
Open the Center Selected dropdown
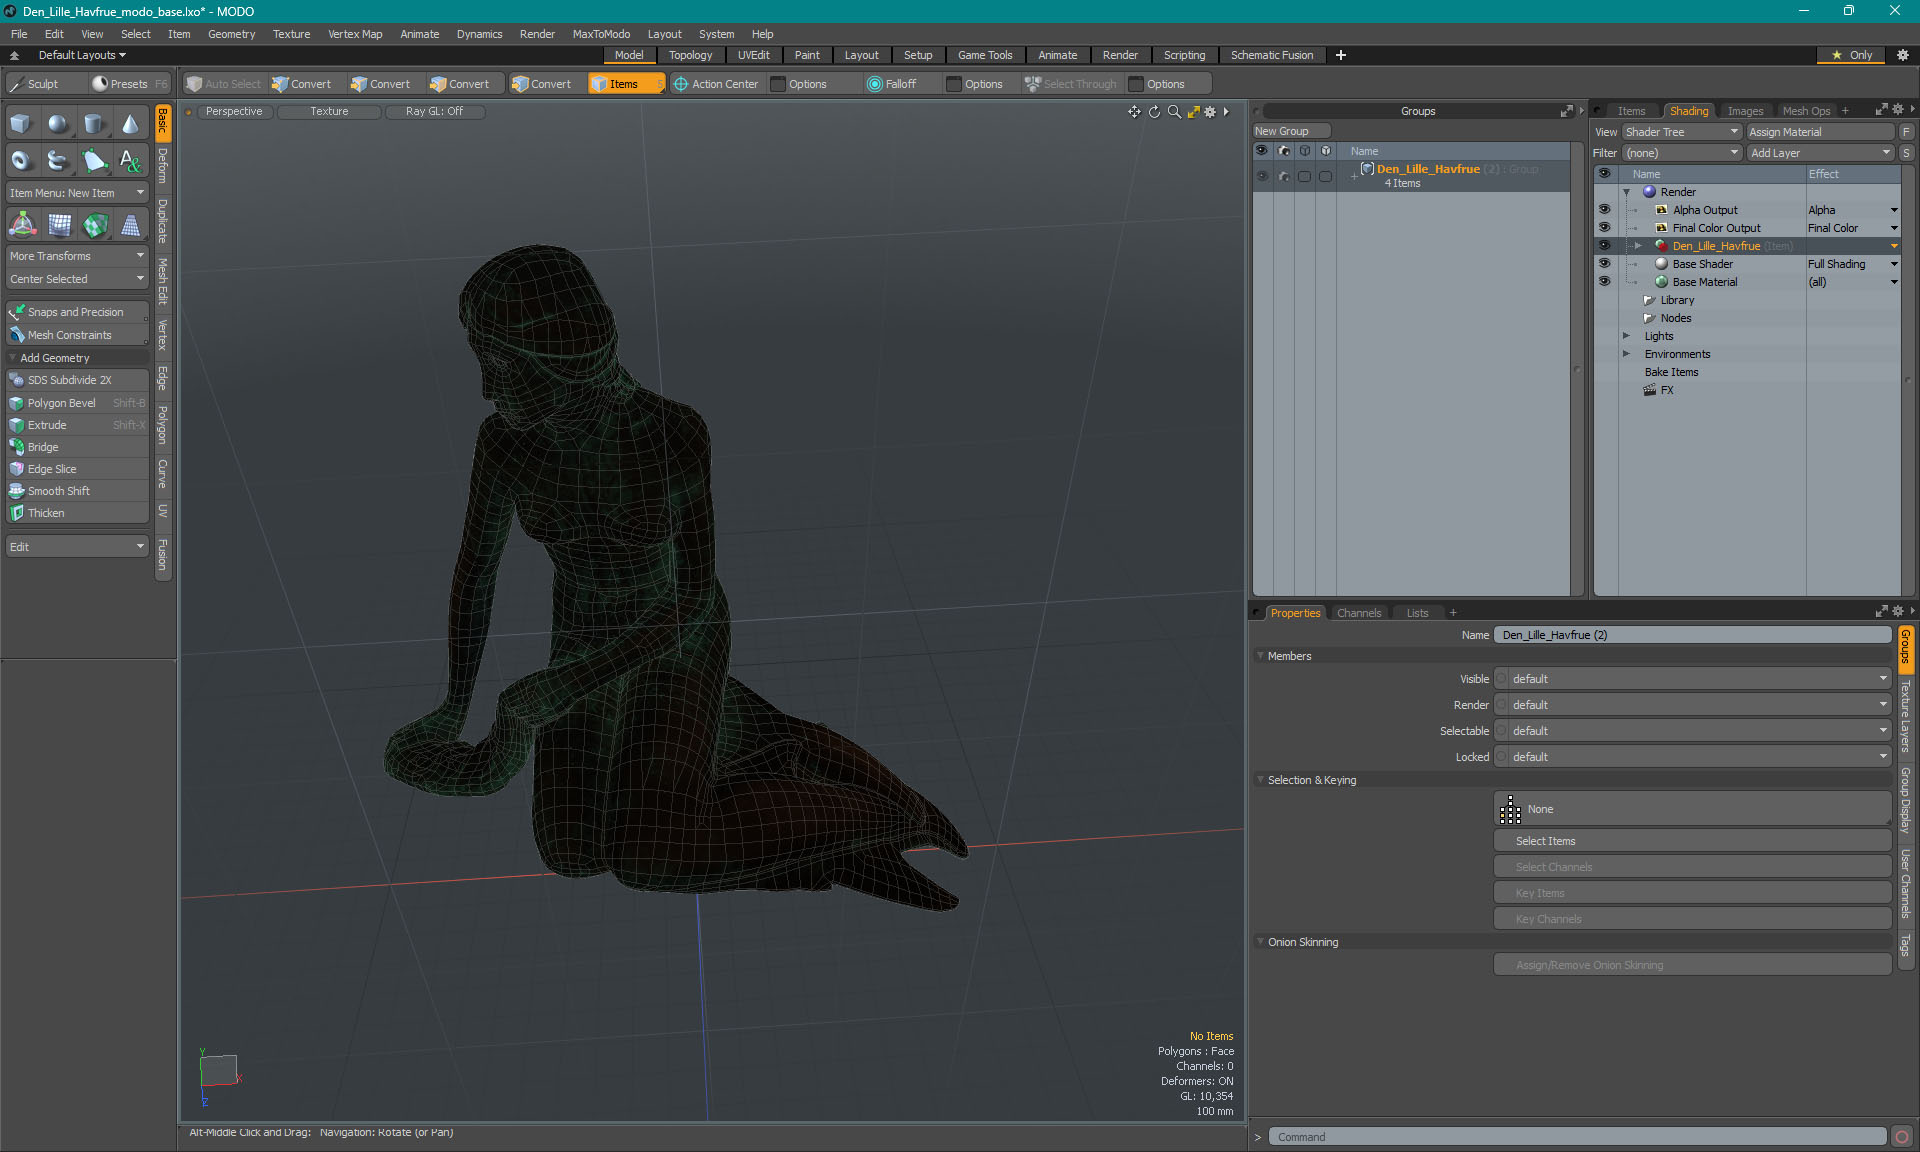coord(77,279)
